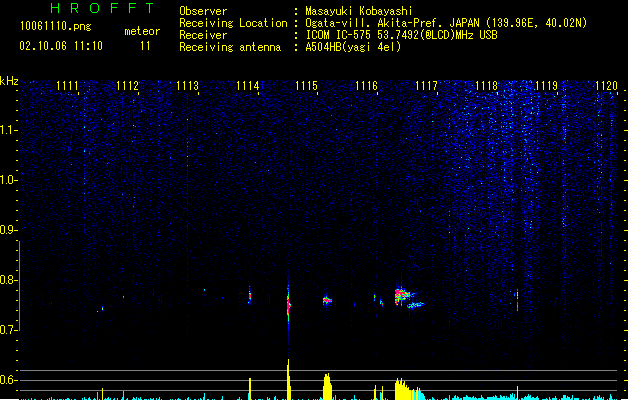Image resolution: width=629 pixels, height=400 pixels.
Task: Click the 1.0 frequency axis label
Action: [8, 180]
